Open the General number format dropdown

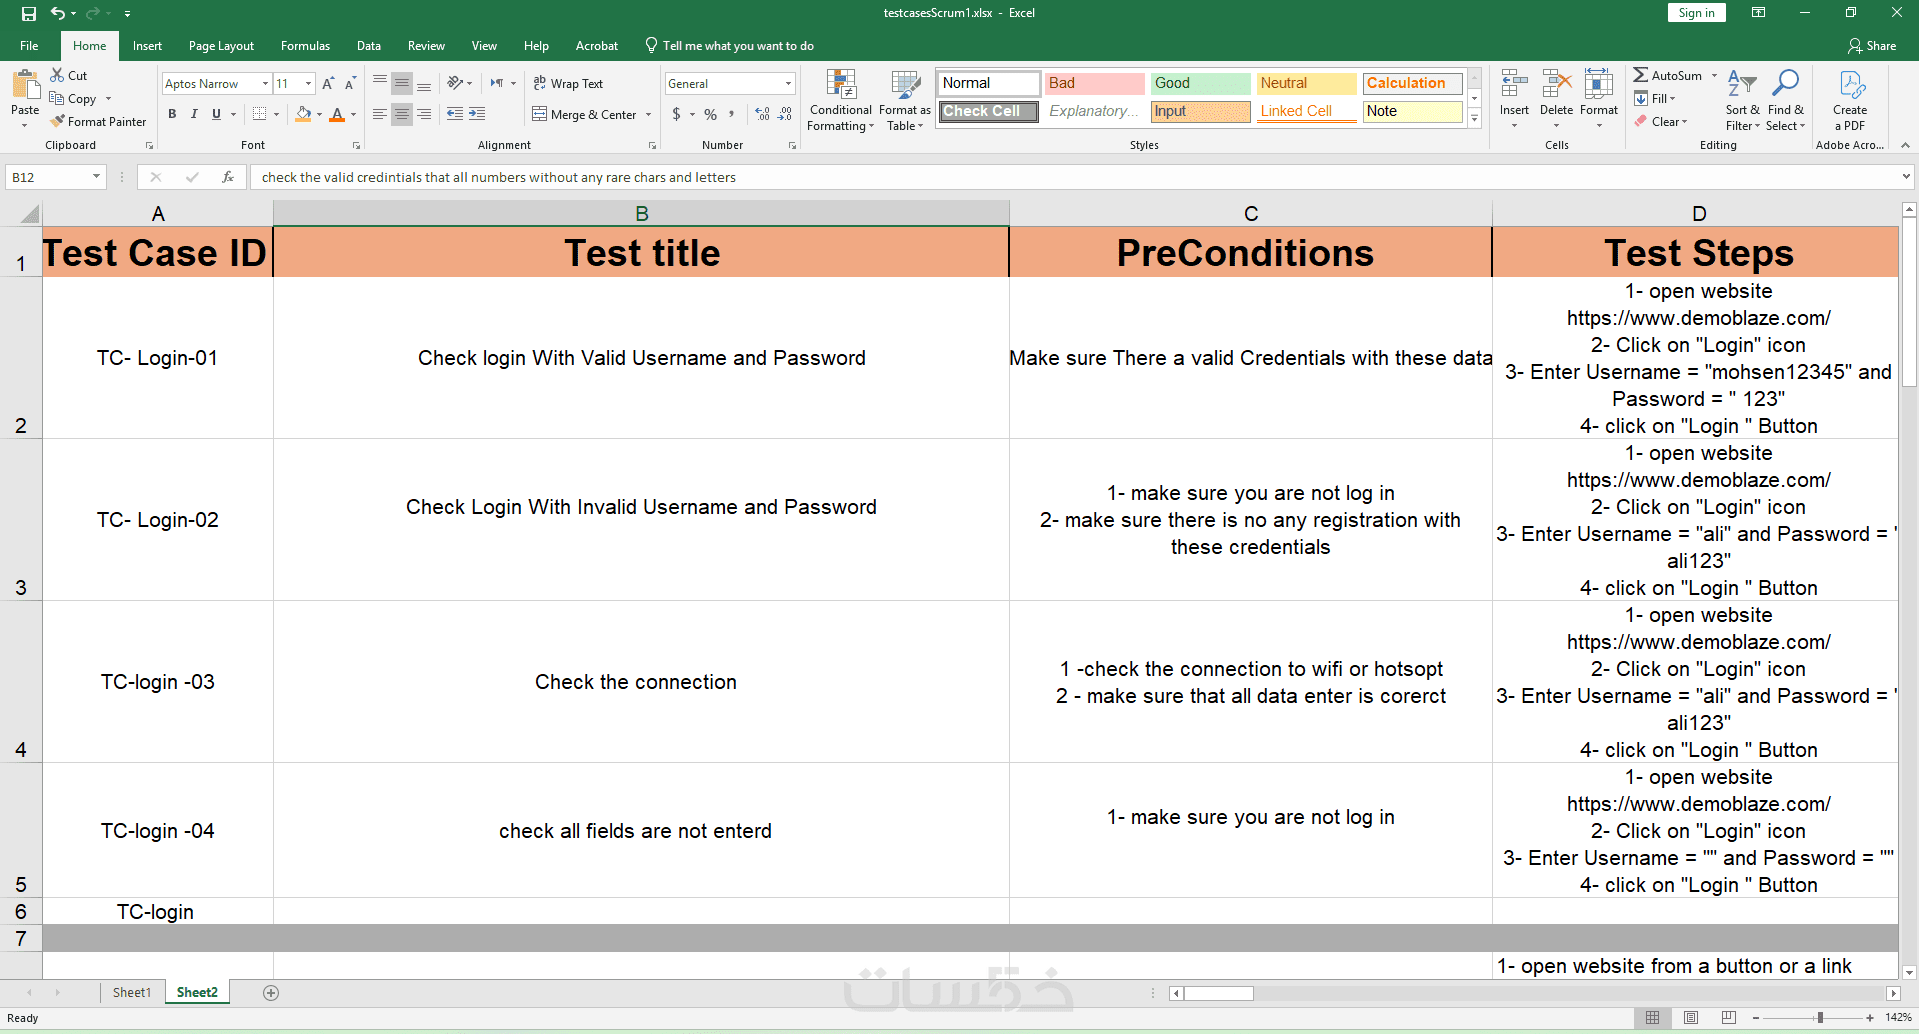tap(788, 84)
